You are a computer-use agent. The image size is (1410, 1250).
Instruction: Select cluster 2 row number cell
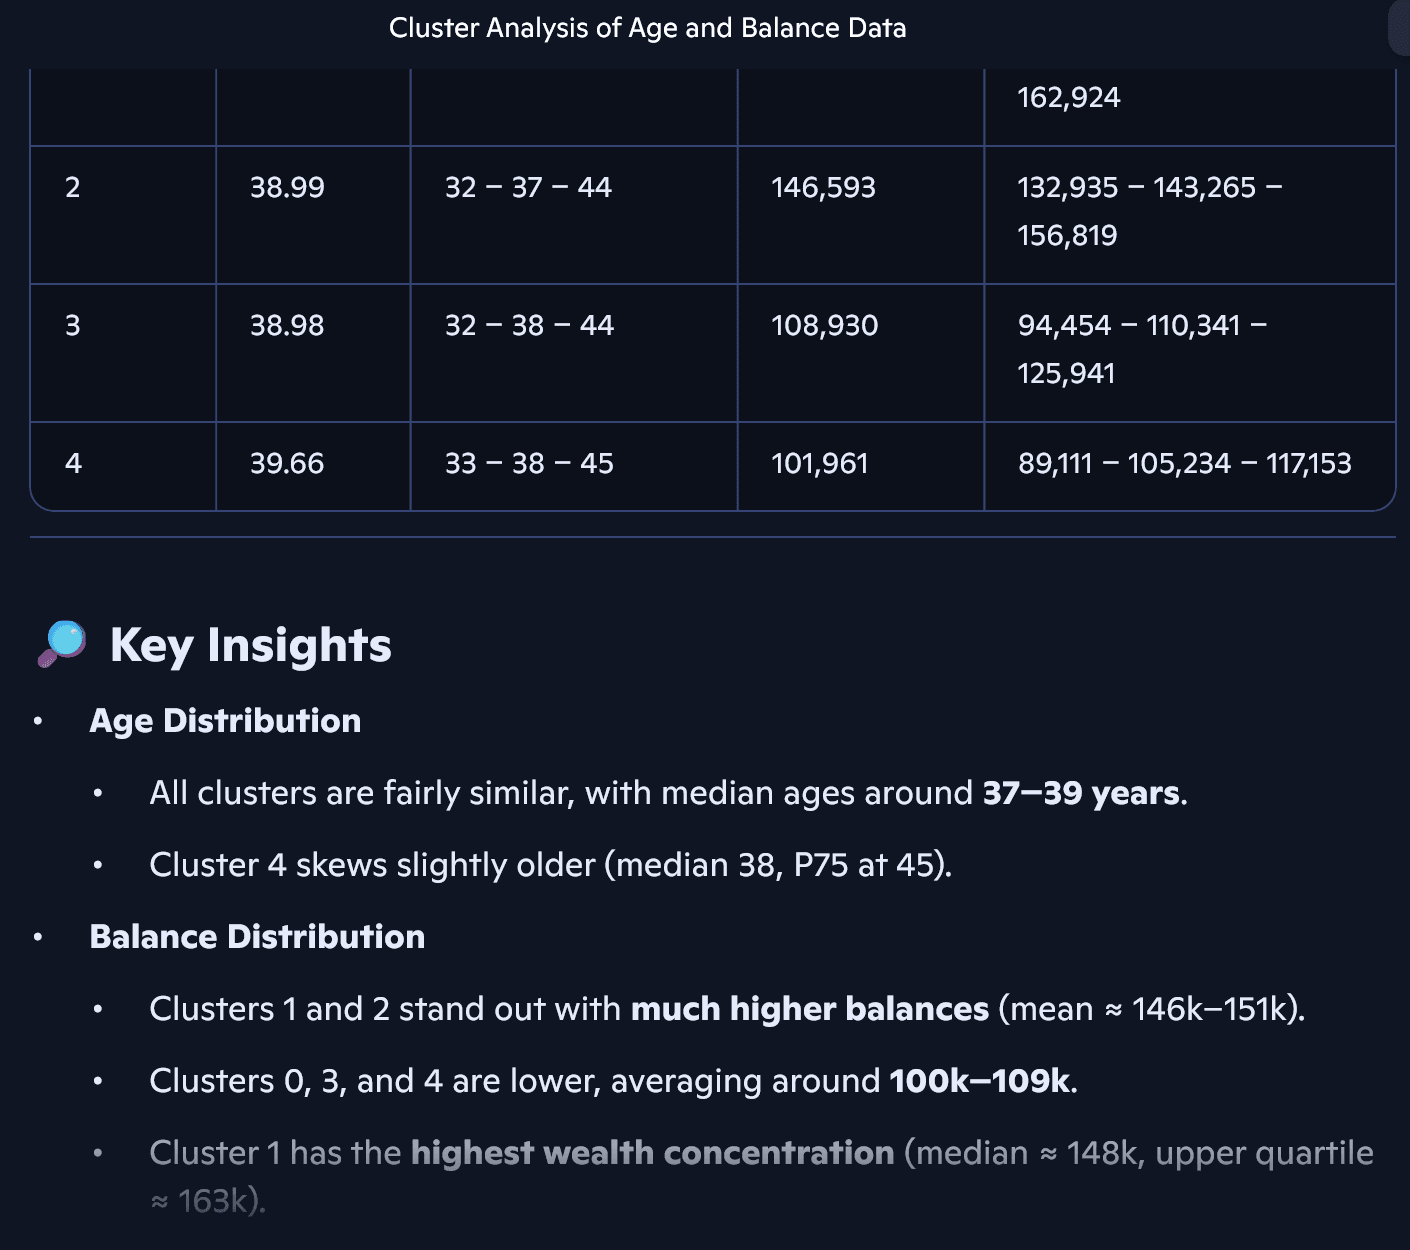point(73,187)
